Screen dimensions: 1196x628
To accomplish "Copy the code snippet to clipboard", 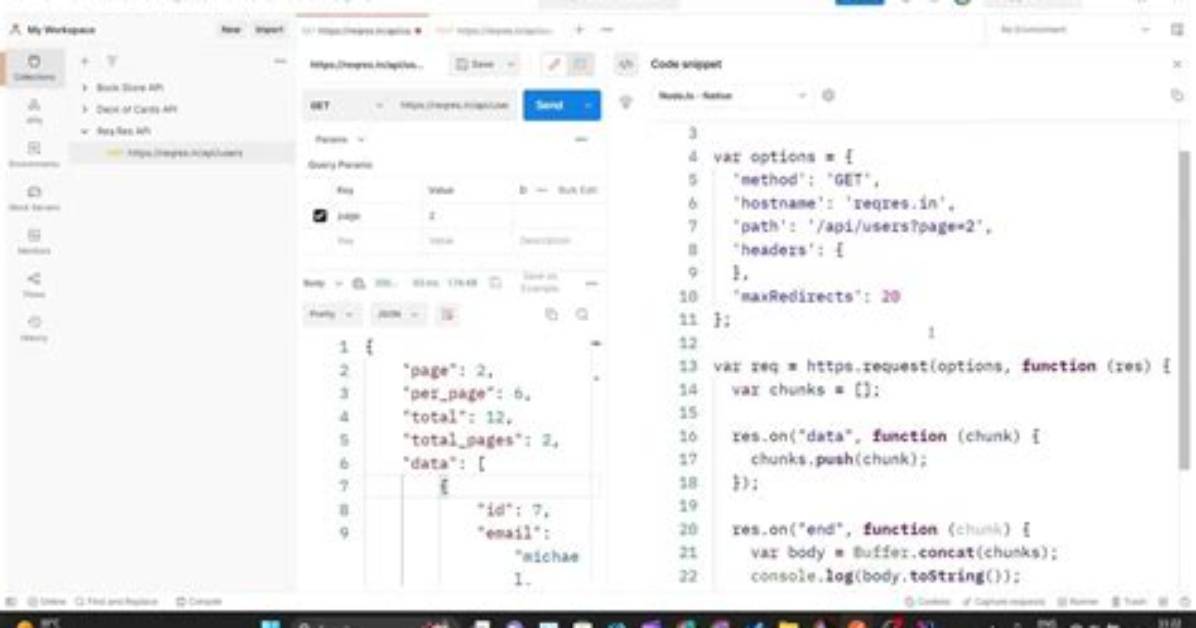I will point(1177,95).
